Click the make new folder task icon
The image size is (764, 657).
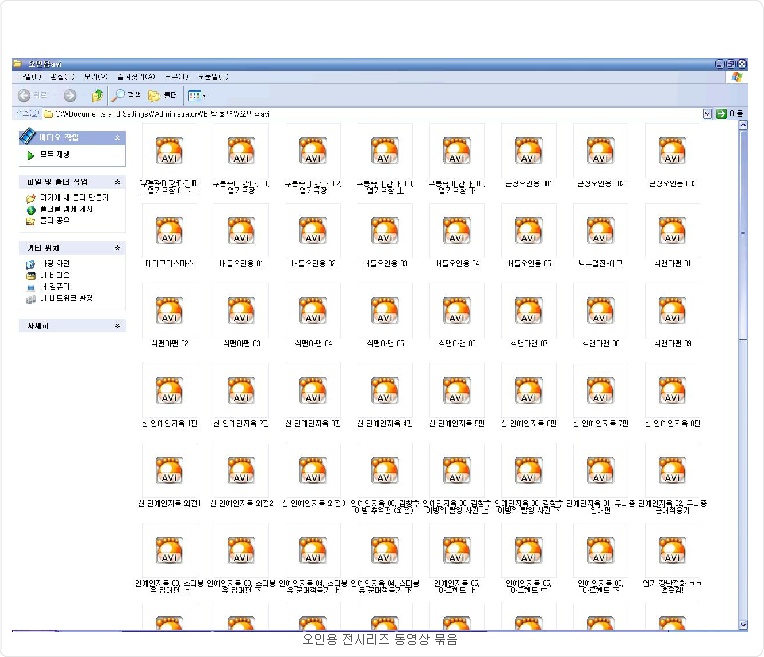click(x=31, y=198)
